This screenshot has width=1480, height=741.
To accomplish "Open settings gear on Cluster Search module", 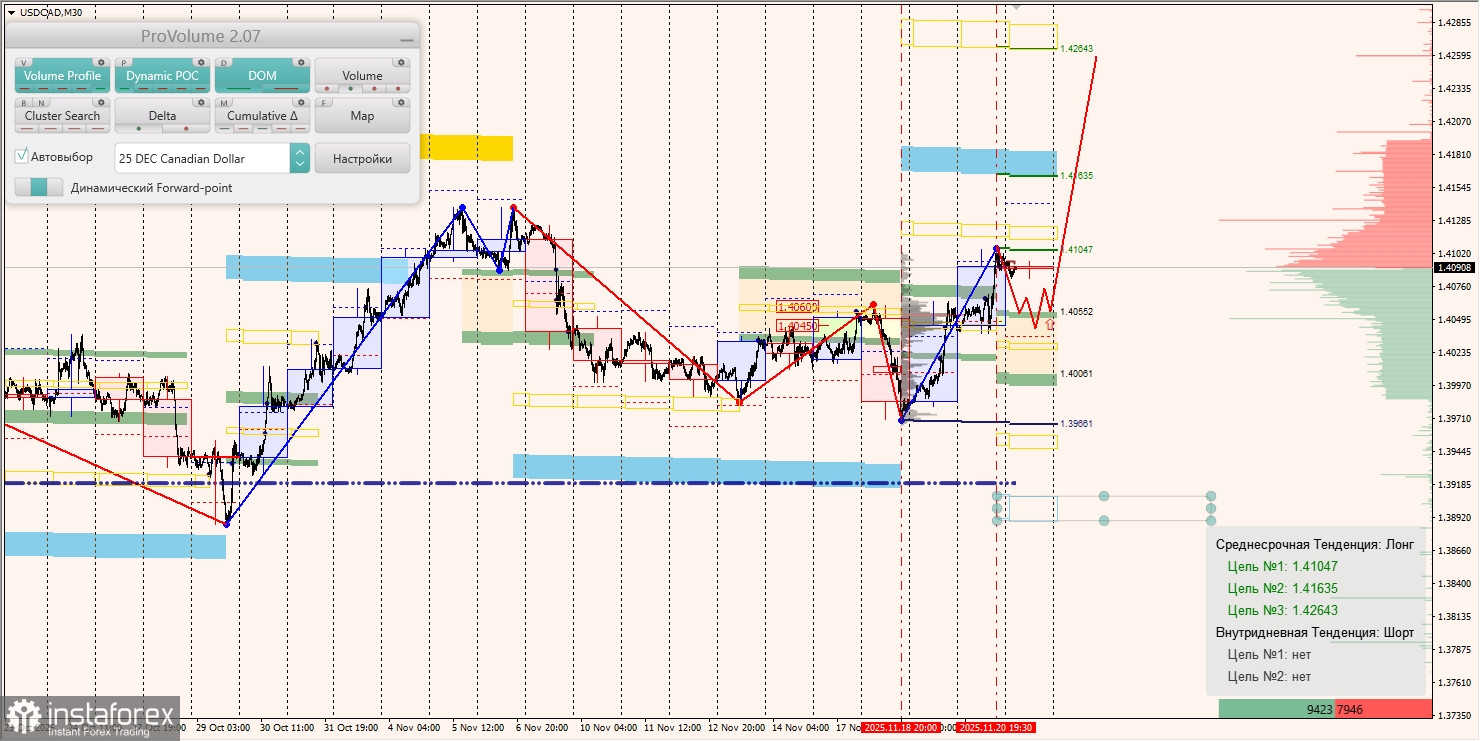I will [101, 102].
